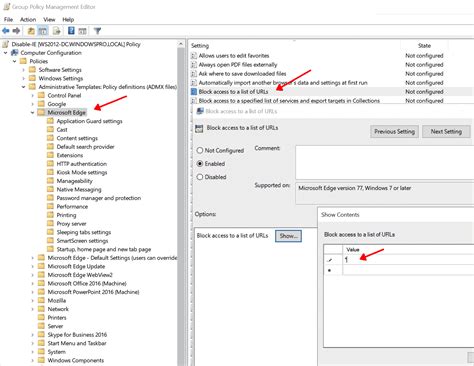
Task: Expand the Software Settings node
Action: coord(24,70)
